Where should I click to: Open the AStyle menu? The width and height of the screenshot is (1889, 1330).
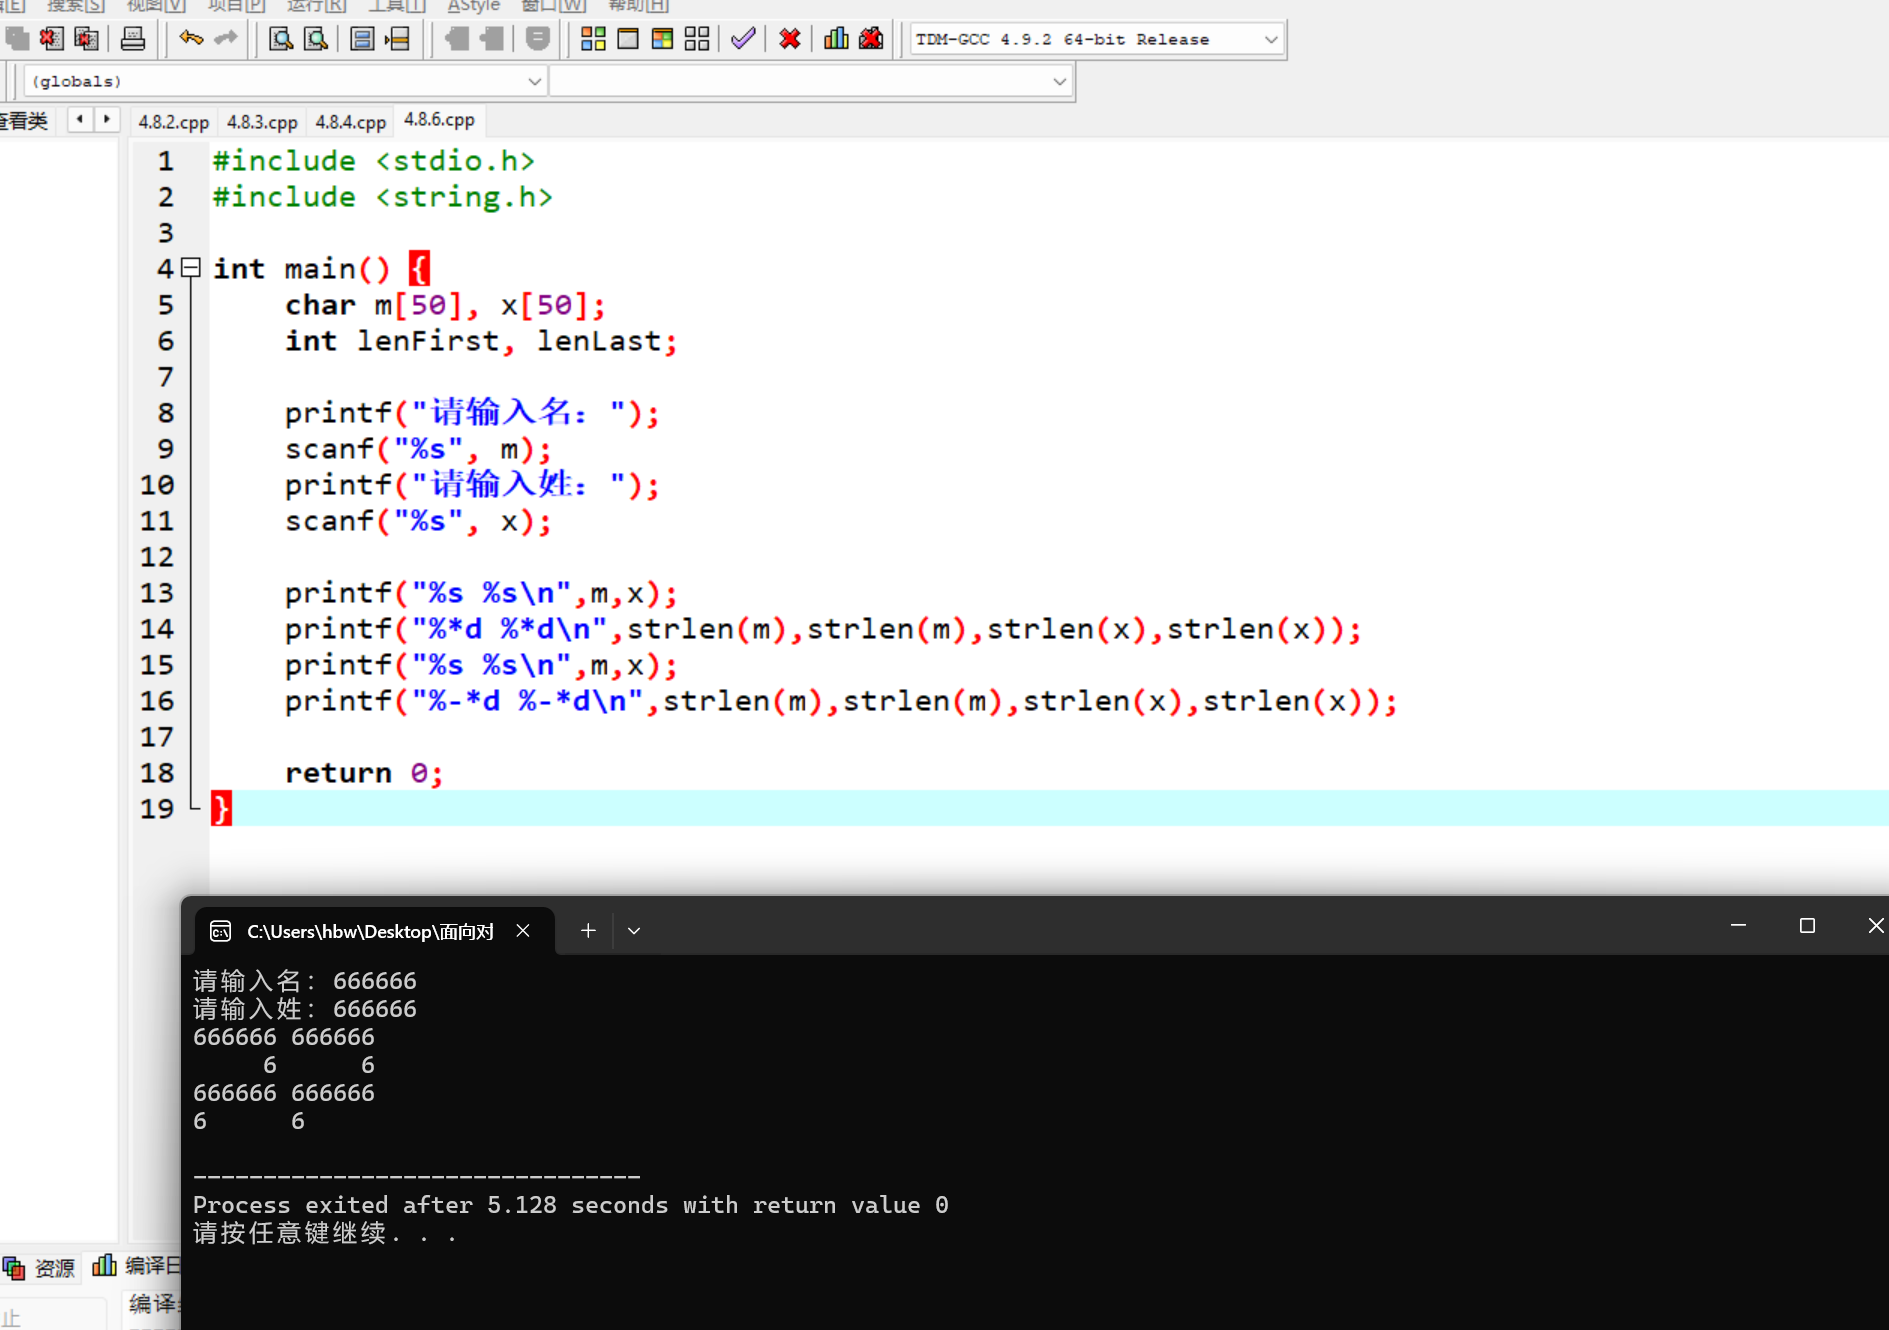(474, 6)
